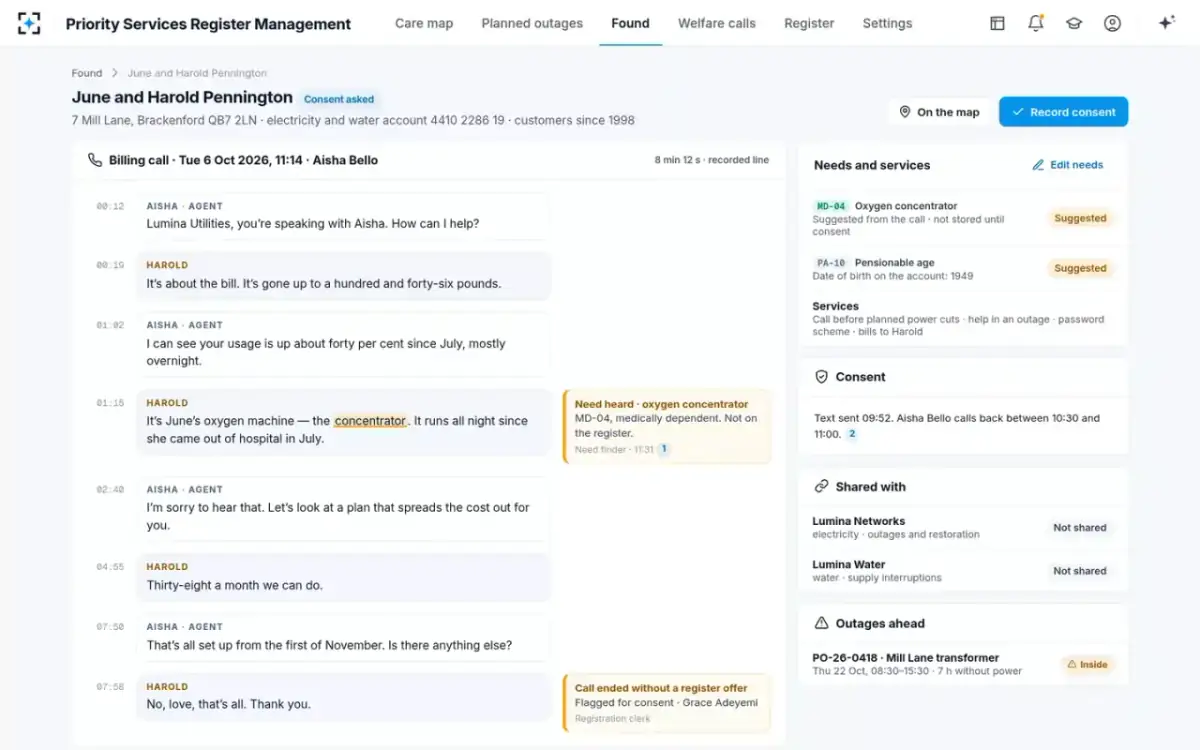Select the Found tab

630,23
